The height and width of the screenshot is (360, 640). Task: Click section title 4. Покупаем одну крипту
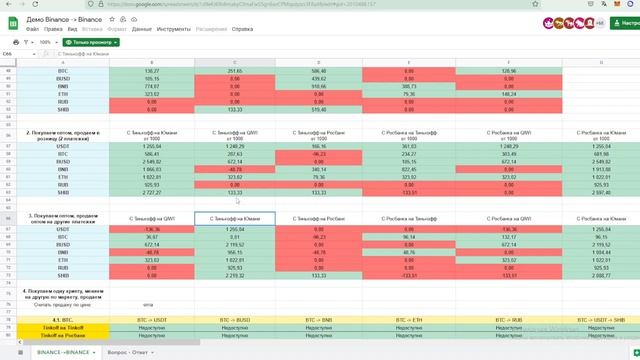(63, 294)
